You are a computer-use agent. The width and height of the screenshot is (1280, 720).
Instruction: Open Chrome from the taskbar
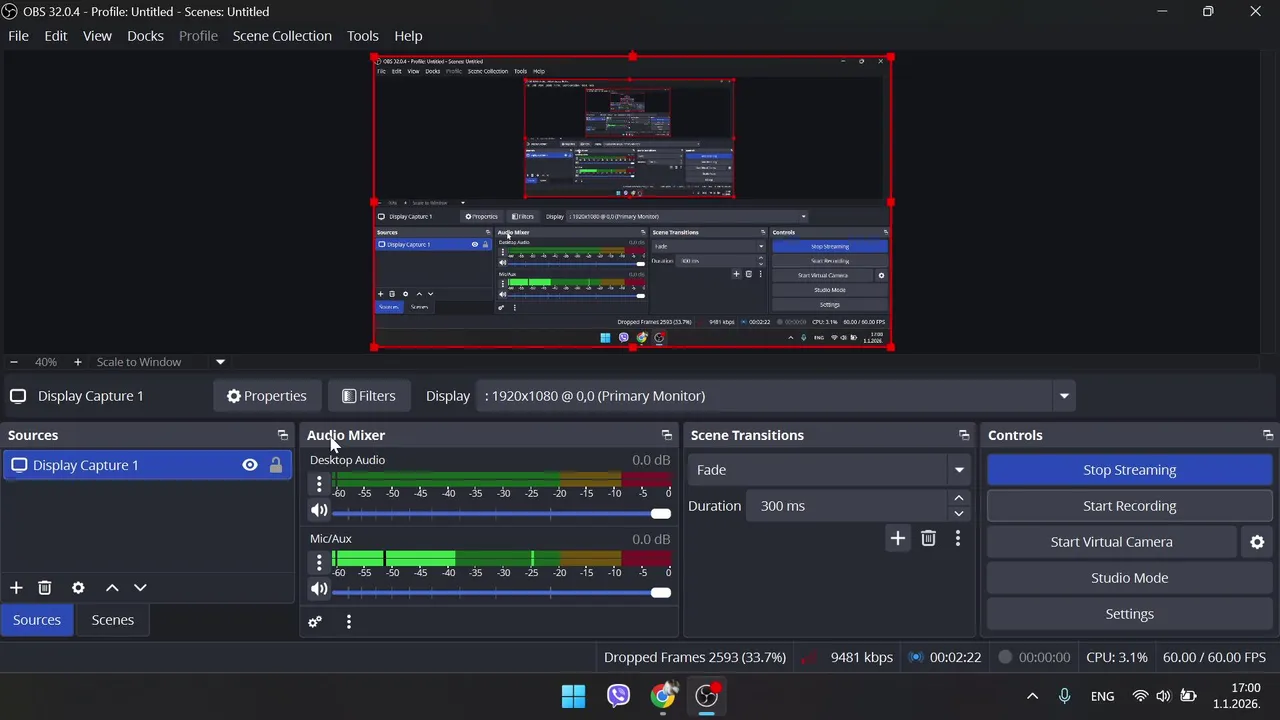coord(663,696)
